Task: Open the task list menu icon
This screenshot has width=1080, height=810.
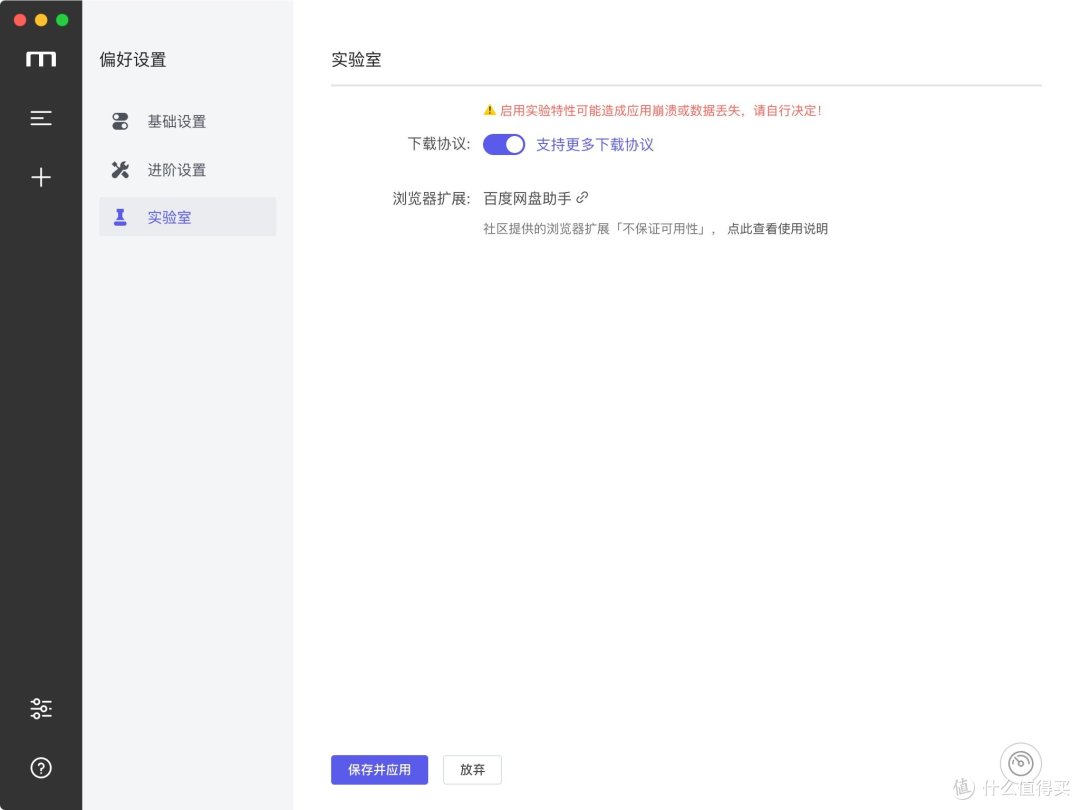Action: [x=41, y=118]
